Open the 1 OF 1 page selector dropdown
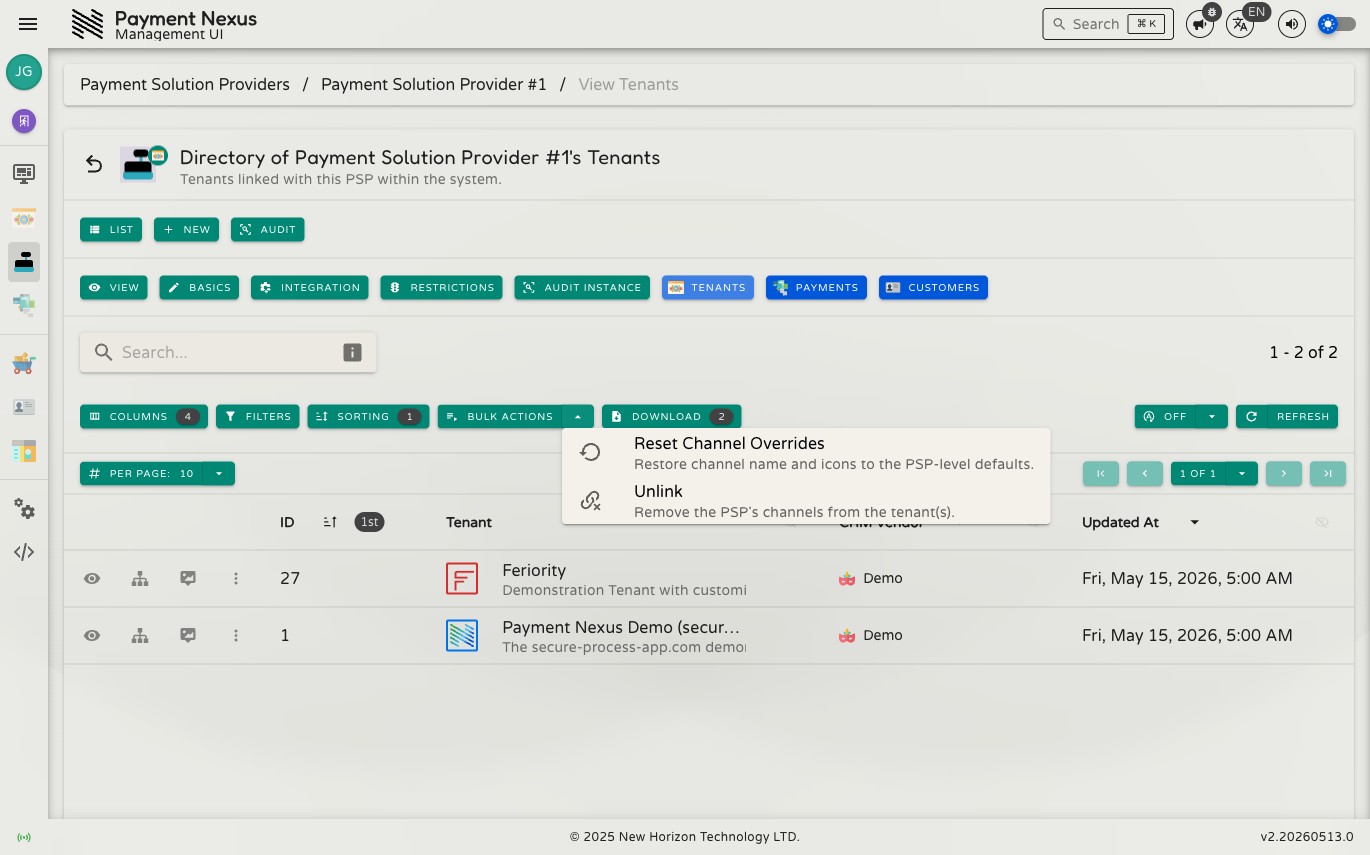 tap(1242, 473)
